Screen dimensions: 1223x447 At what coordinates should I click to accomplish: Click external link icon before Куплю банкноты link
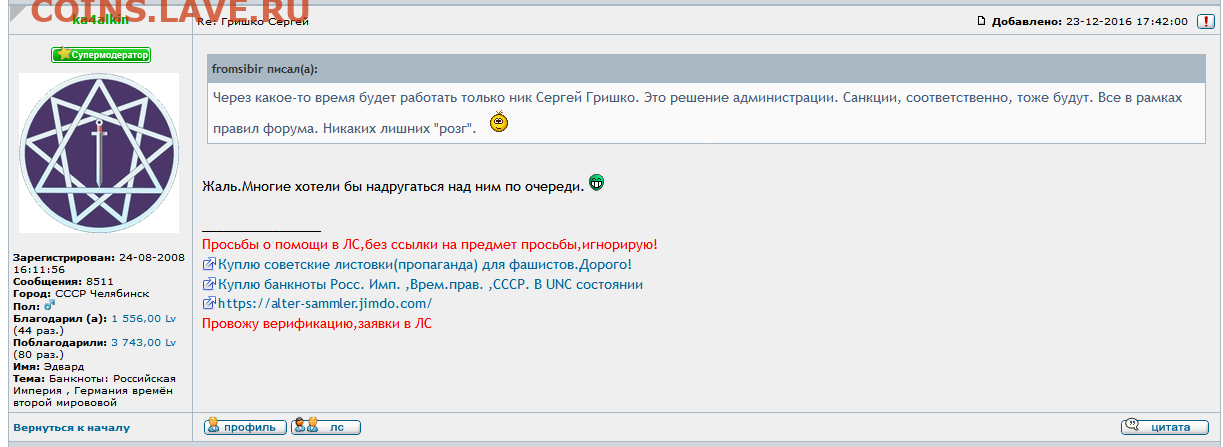[209, 284]
